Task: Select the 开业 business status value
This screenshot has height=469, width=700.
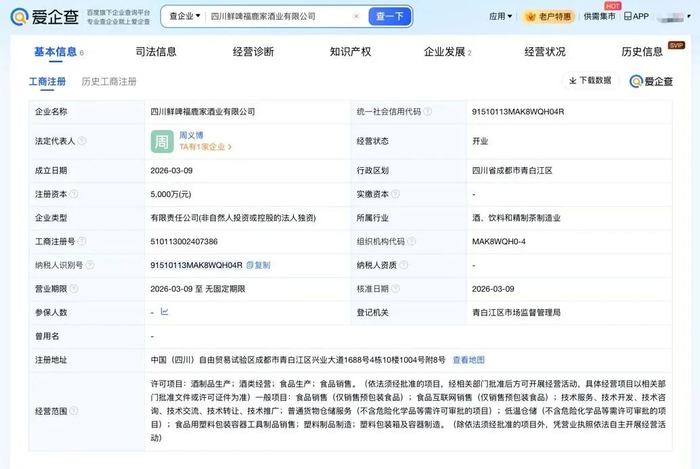Action: (x=480, y=141)
